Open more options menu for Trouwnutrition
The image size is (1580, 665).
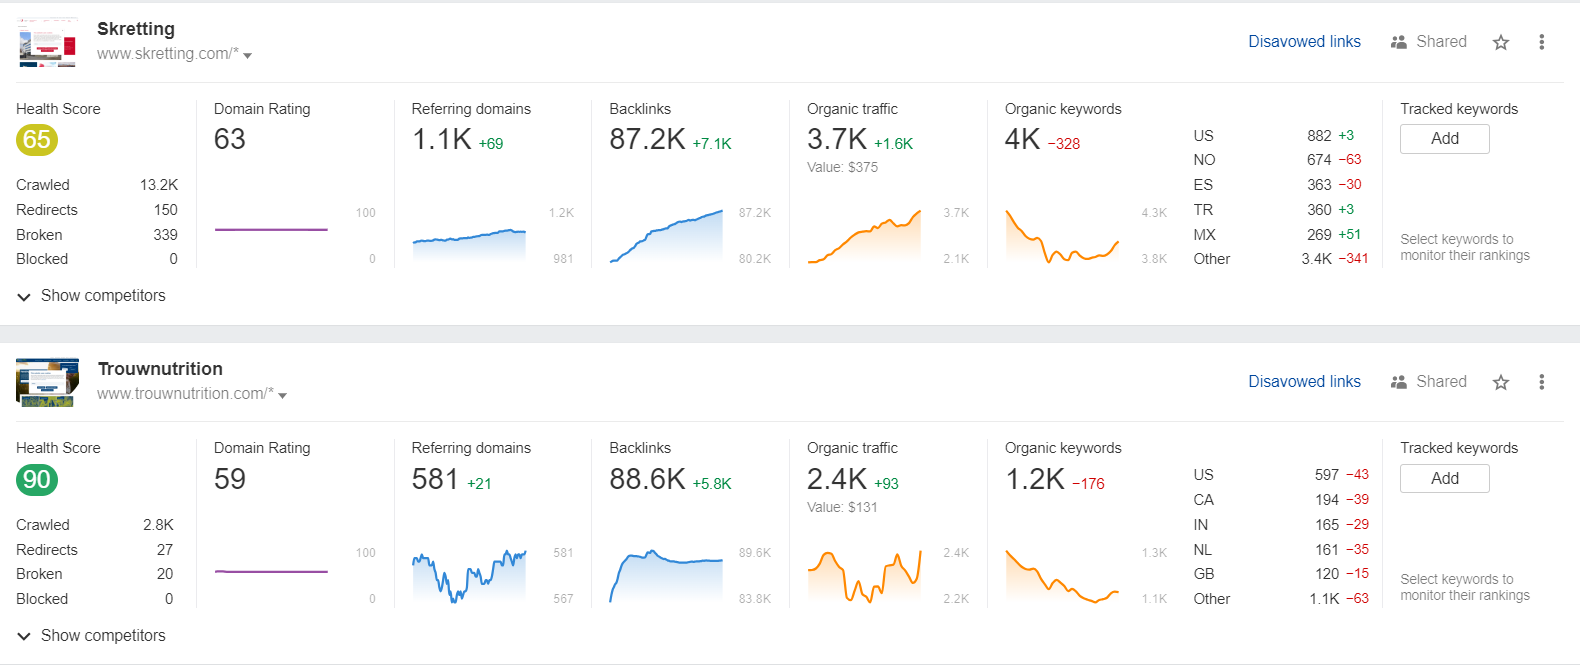pos(1541,382)
